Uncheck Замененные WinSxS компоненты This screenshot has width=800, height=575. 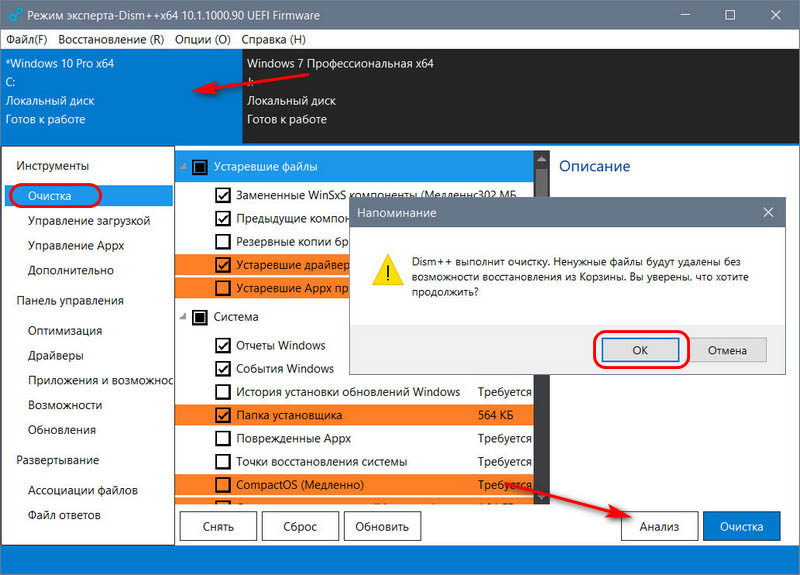[222, 195]
